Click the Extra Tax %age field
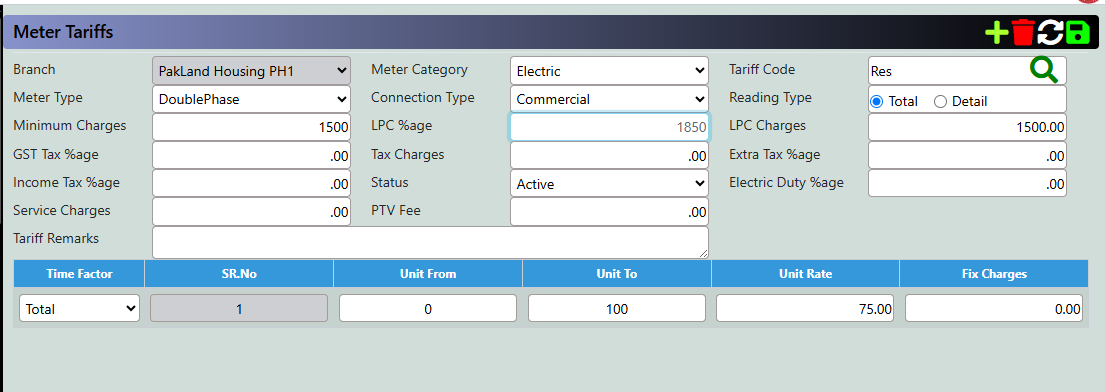This screenshot has width=1105, height=392. pyautogui.click(x=967, y=156)
